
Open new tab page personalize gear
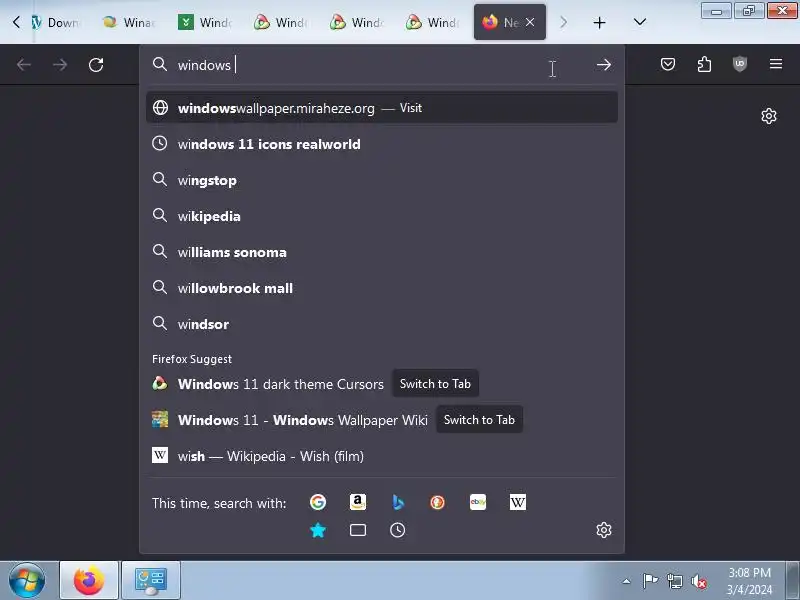tap(769, 116)
